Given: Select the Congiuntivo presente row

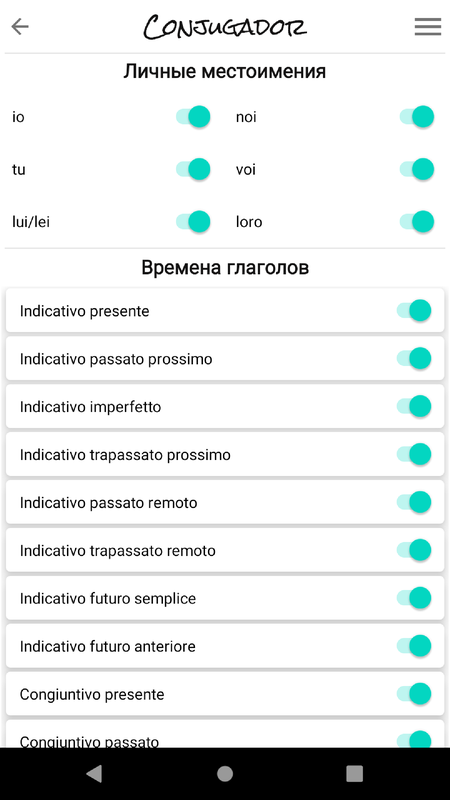Looking at the screenshot, I should point(225,694).
